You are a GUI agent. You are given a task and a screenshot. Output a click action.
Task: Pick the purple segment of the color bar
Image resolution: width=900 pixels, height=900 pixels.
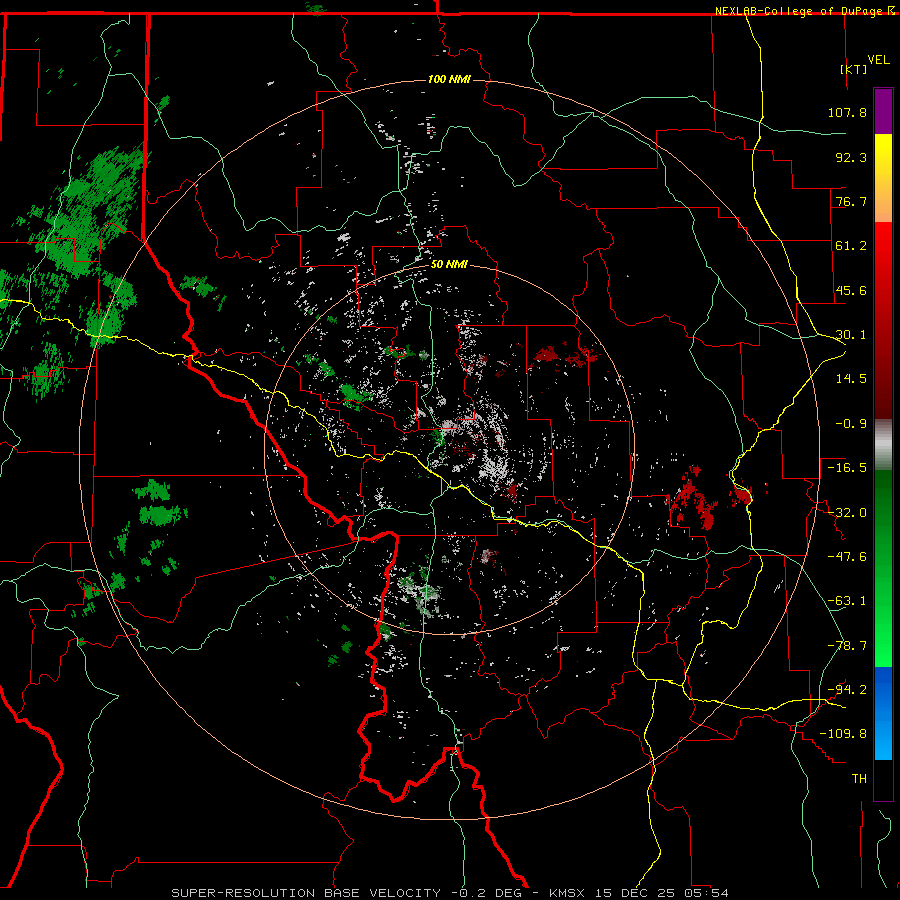pyautogui.click(x=883, y=111)
